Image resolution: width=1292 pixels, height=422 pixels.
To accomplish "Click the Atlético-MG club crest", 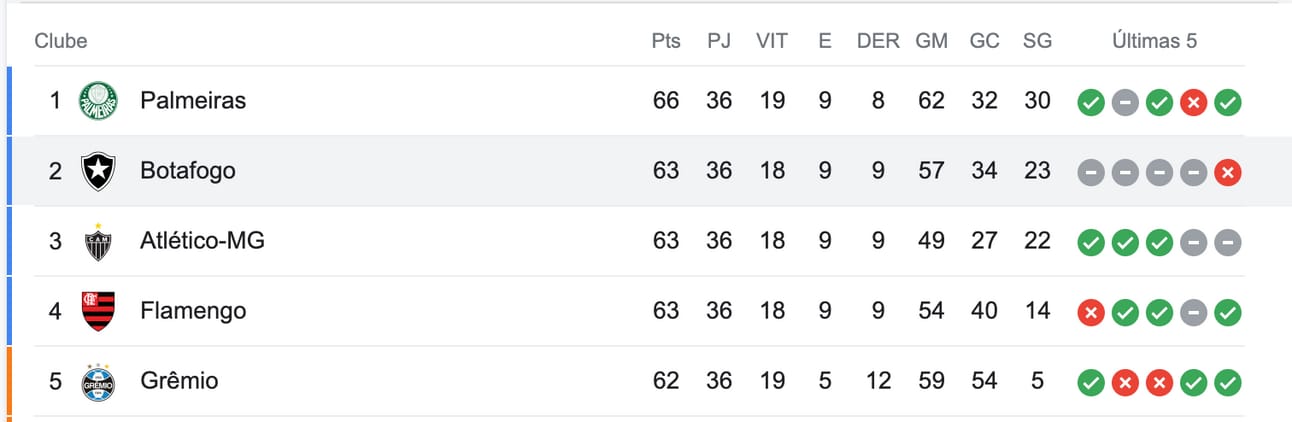I will (x=98, y=241).
